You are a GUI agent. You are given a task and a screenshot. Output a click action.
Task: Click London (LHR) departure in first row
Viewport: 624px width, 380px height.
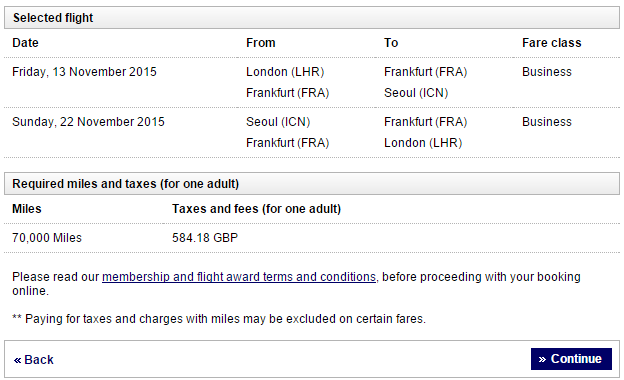(x=285, y=72)
